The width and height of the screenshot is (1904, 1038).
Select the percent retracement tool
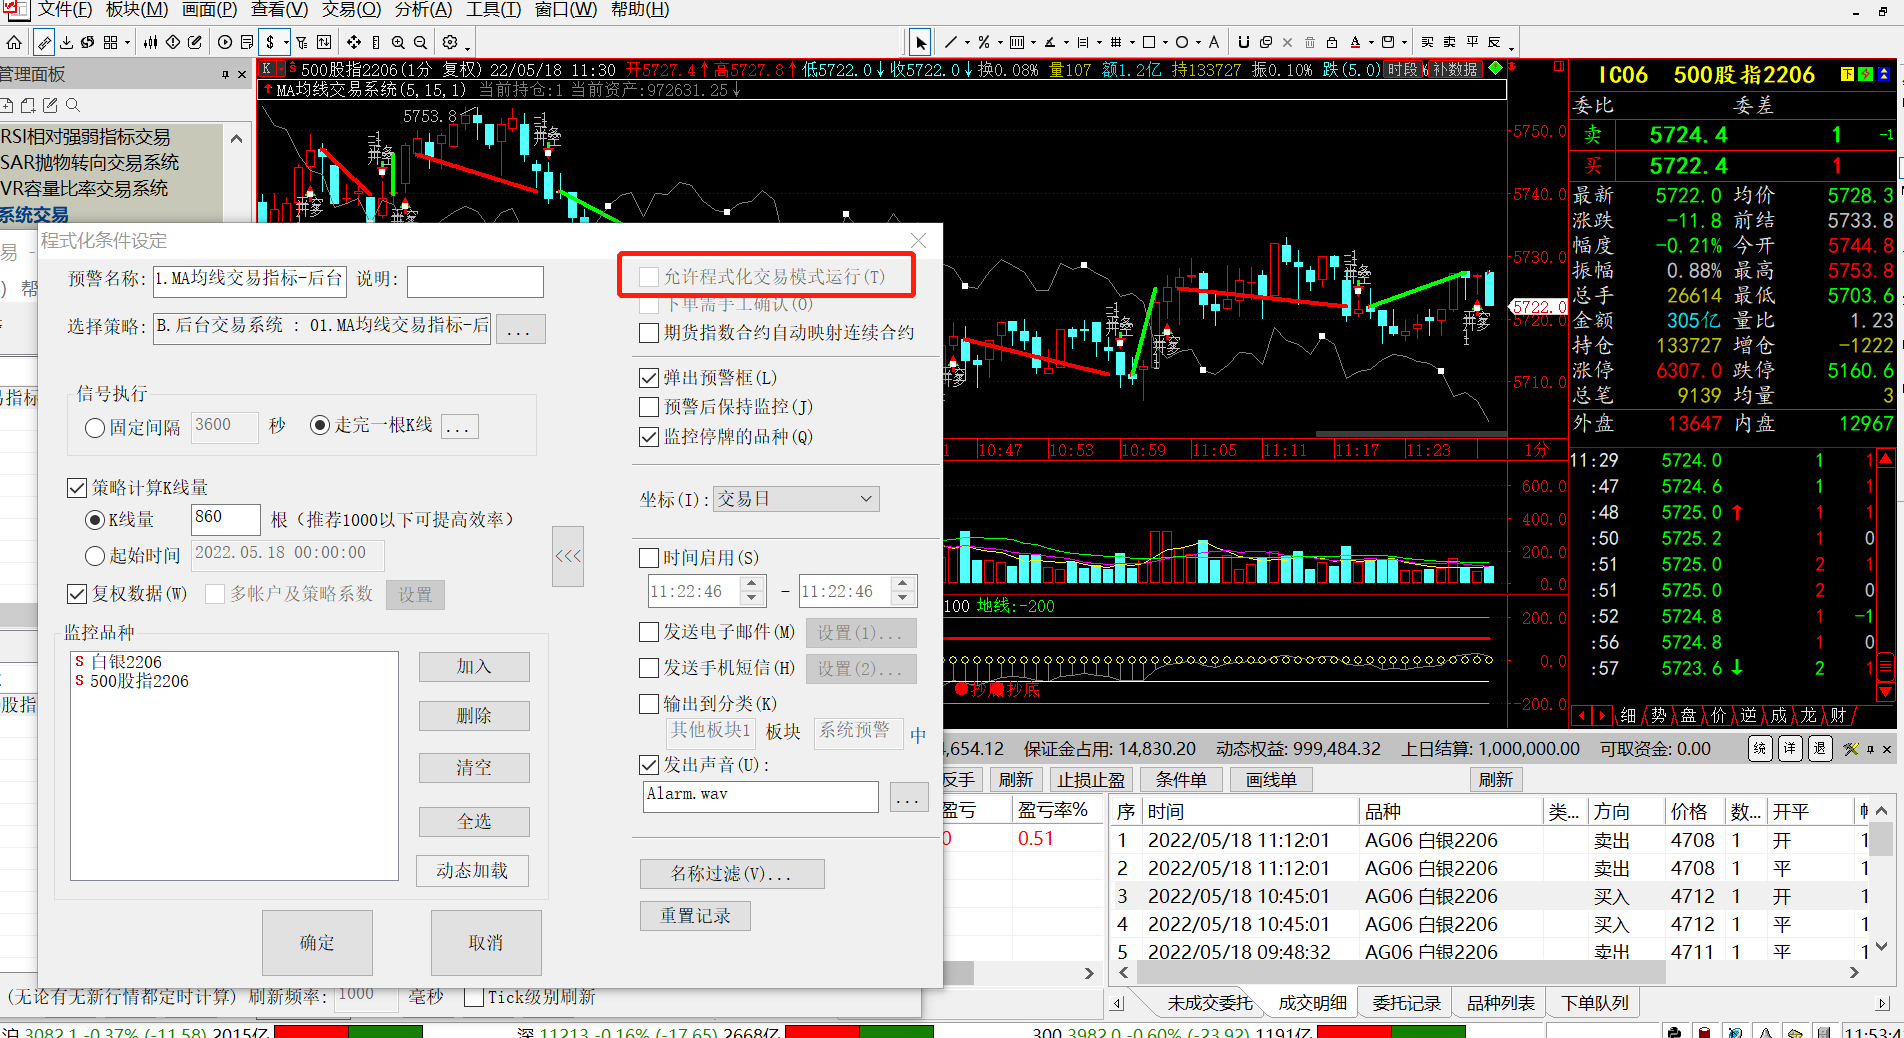(x=984, y=42)
